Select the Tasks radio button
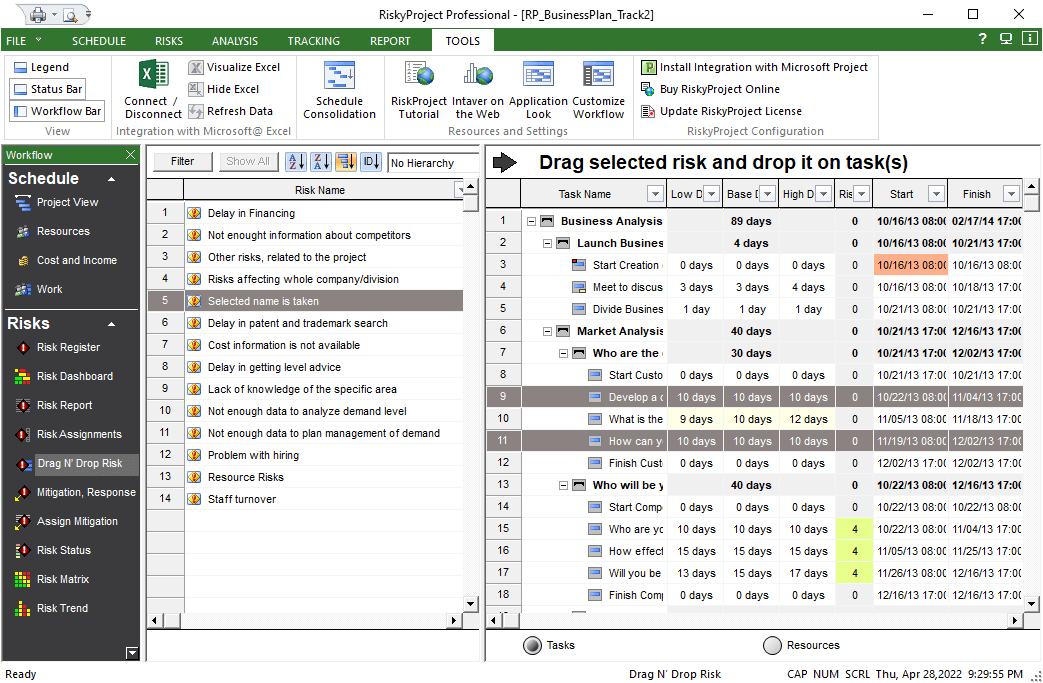 point(532,646)
